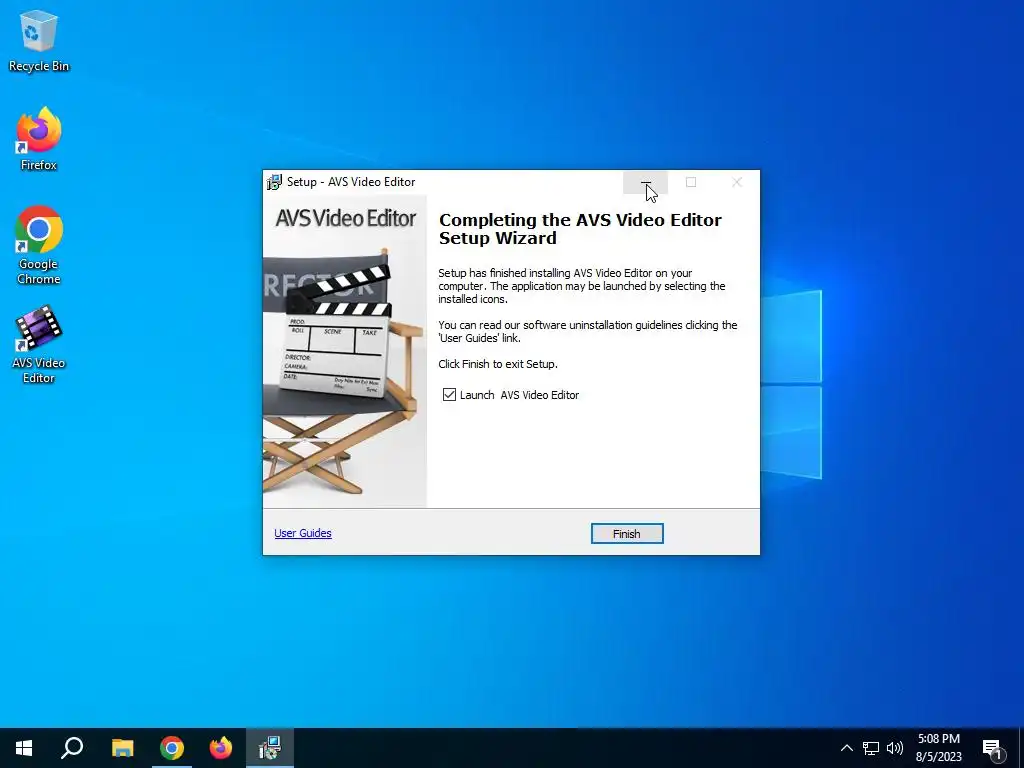Open the volume tray icon
1024x768 pixels.
point(895,748)
